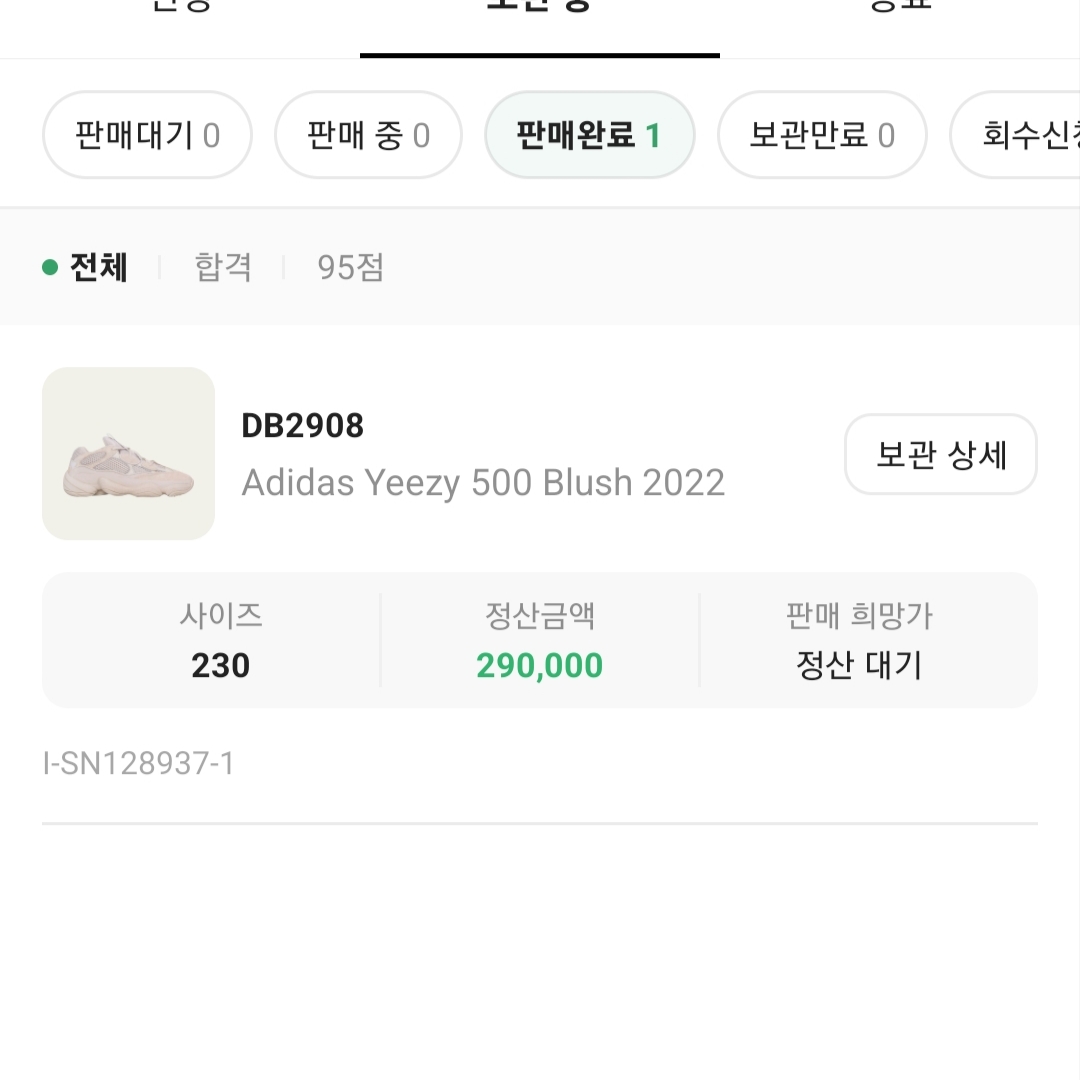Click the order number I-SN128937-1
Screen dimensions: 1080x1080
coord(137,763)
